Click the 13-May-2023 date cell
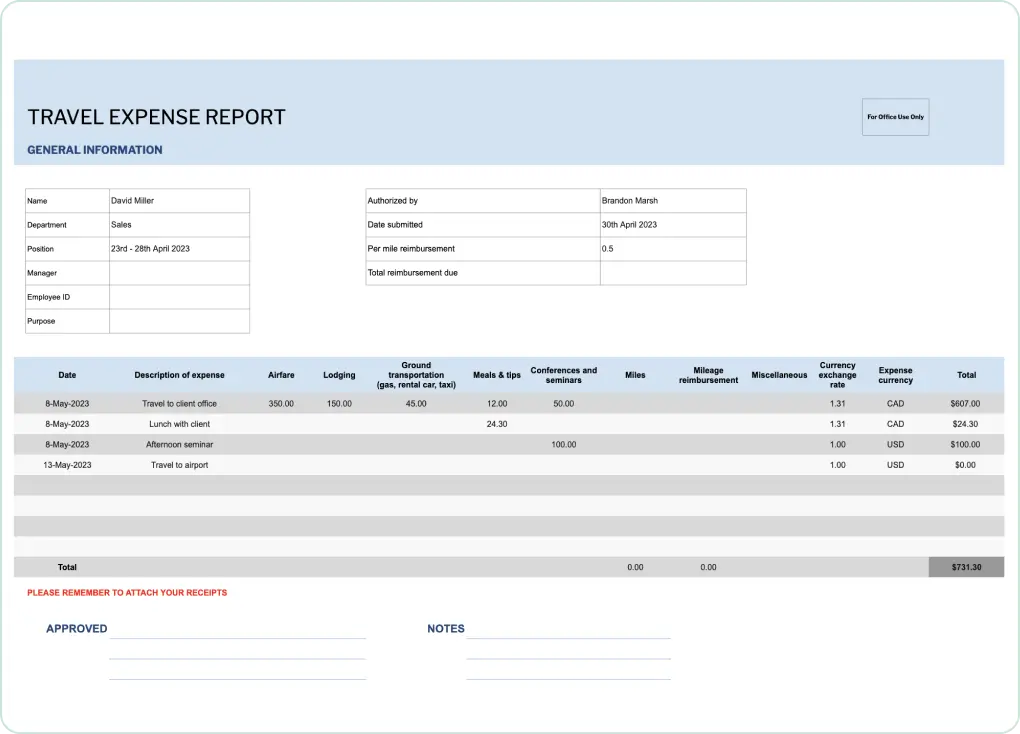 (67, 465)
